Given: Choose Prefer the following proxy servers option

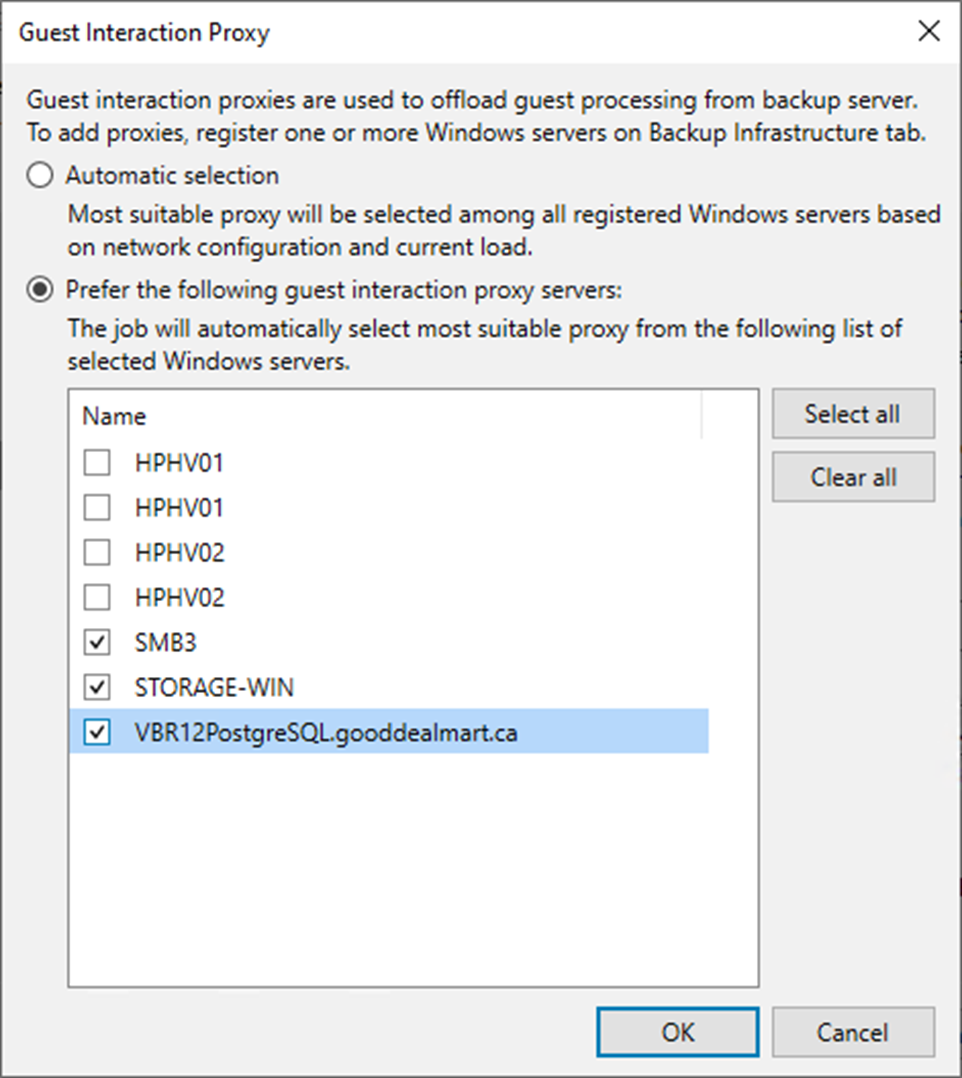Looking at the screenshot, I should coord(40,290).
